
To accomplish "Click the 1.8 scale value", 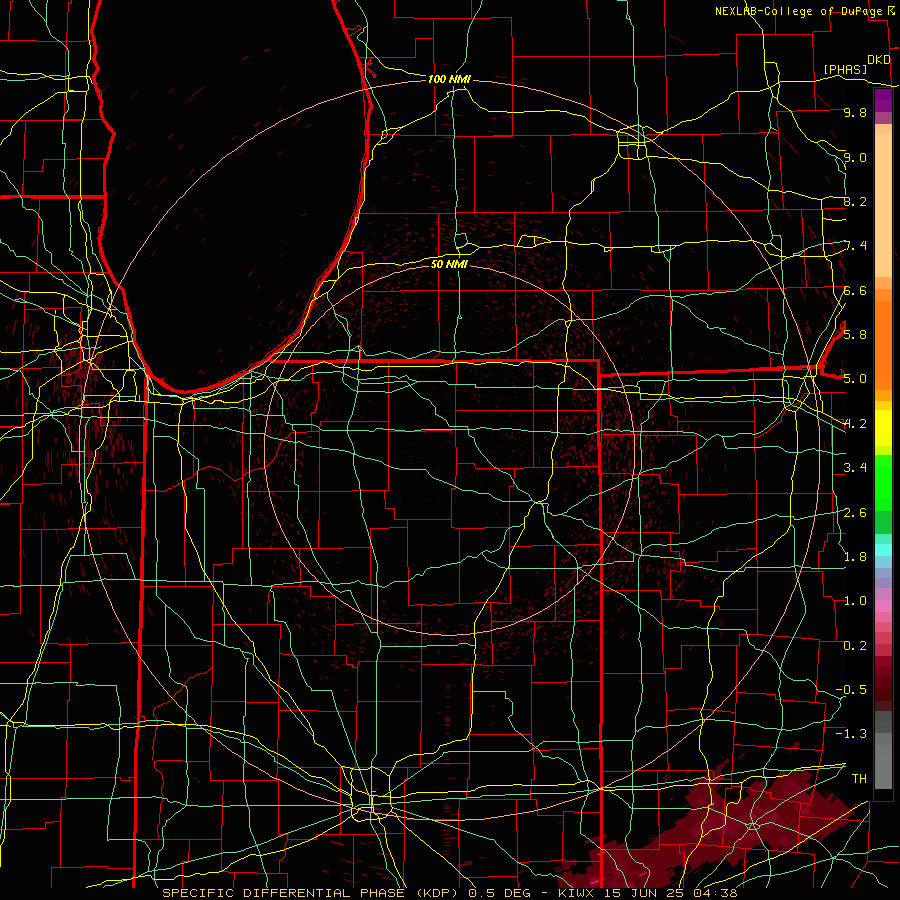I will pyautogui.click(x=855, y=556).
